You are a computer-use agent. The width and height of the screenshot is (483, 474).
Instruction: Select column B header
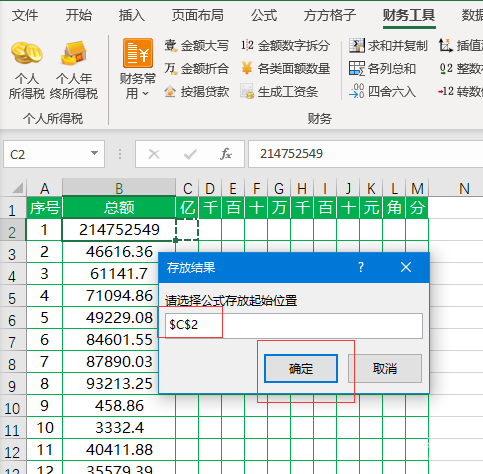(x=119, y=188)
